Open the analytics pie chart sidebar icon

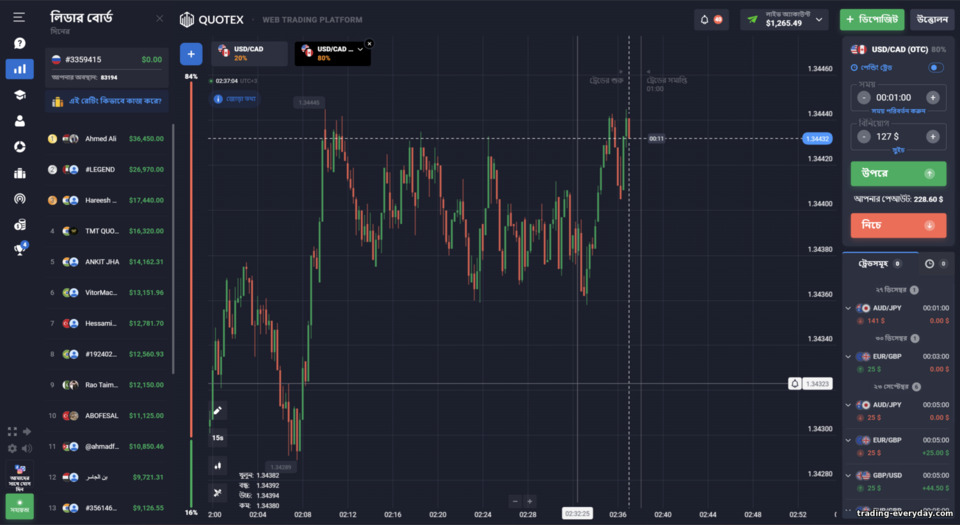pyautogui.click(x=20, y=147)
